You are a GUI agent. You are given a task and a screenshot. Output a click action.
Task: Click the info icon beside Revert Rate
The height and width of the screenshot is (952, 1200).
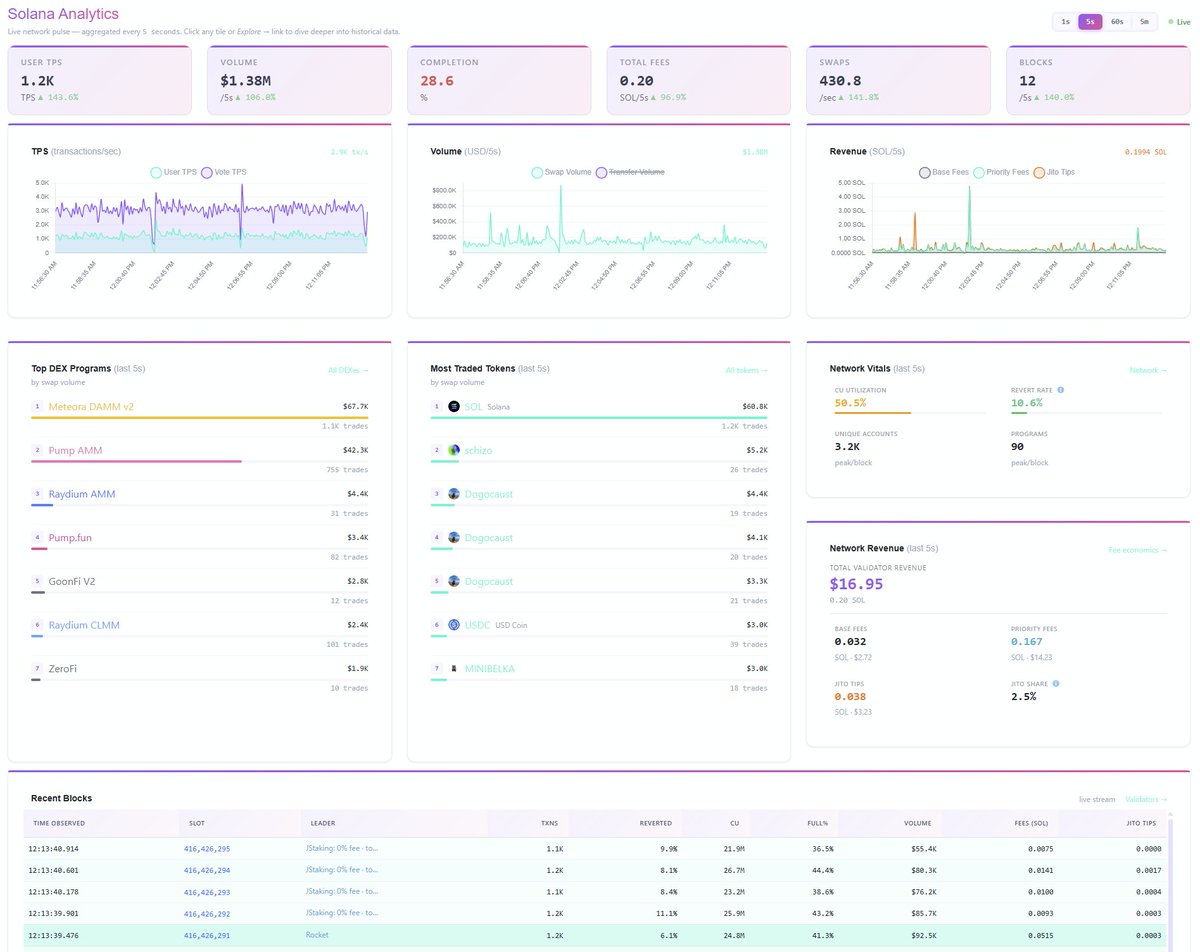[x=1060, y=390]
